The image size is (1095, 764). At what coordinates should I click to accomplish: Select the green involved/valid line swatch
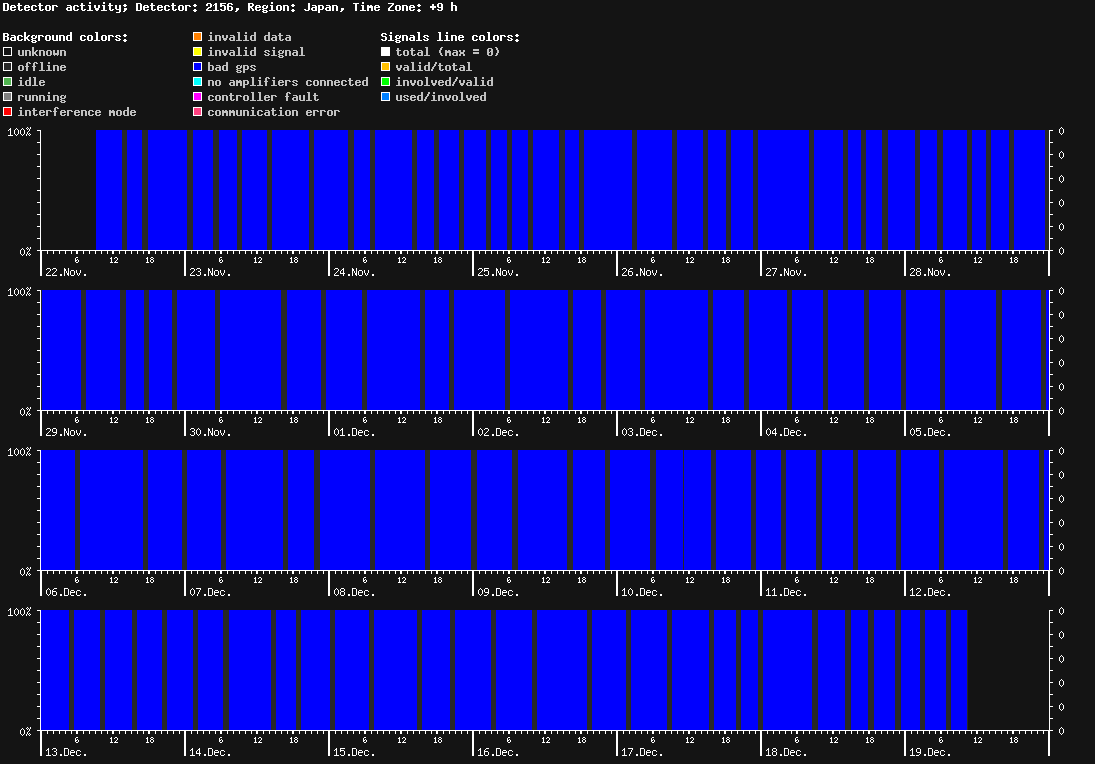(386, 82)
